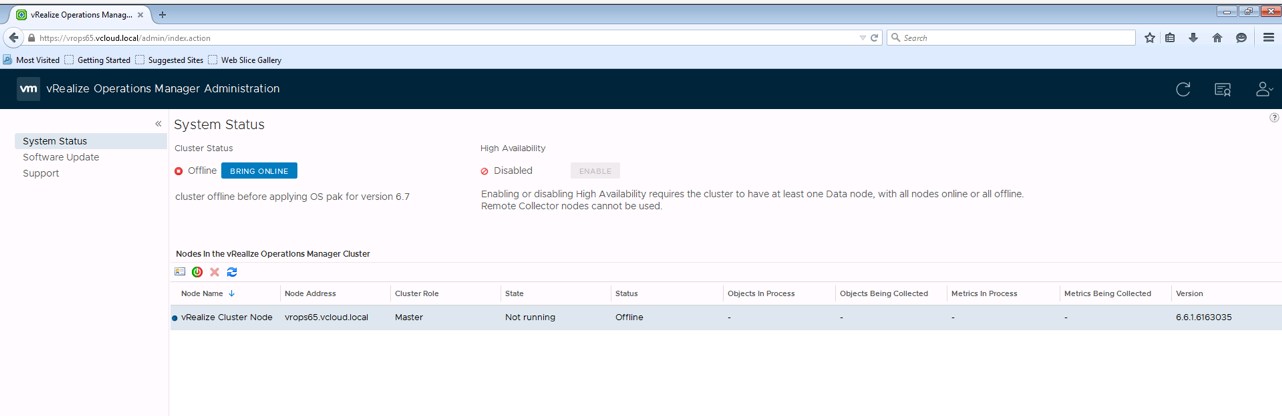Click the address bar URL
The height and width of the screenshot is (416, 1282).
[125, 38]
